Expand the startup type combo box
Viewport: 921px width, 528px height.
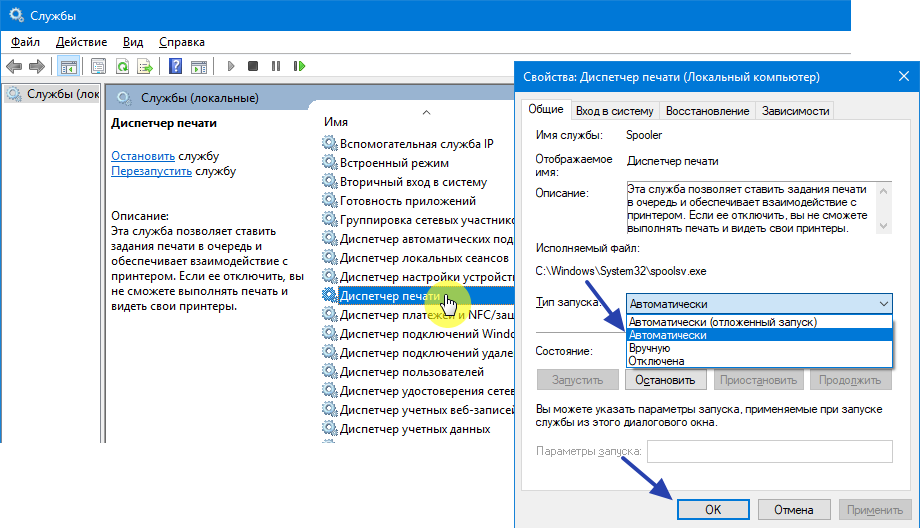[760, 303]
